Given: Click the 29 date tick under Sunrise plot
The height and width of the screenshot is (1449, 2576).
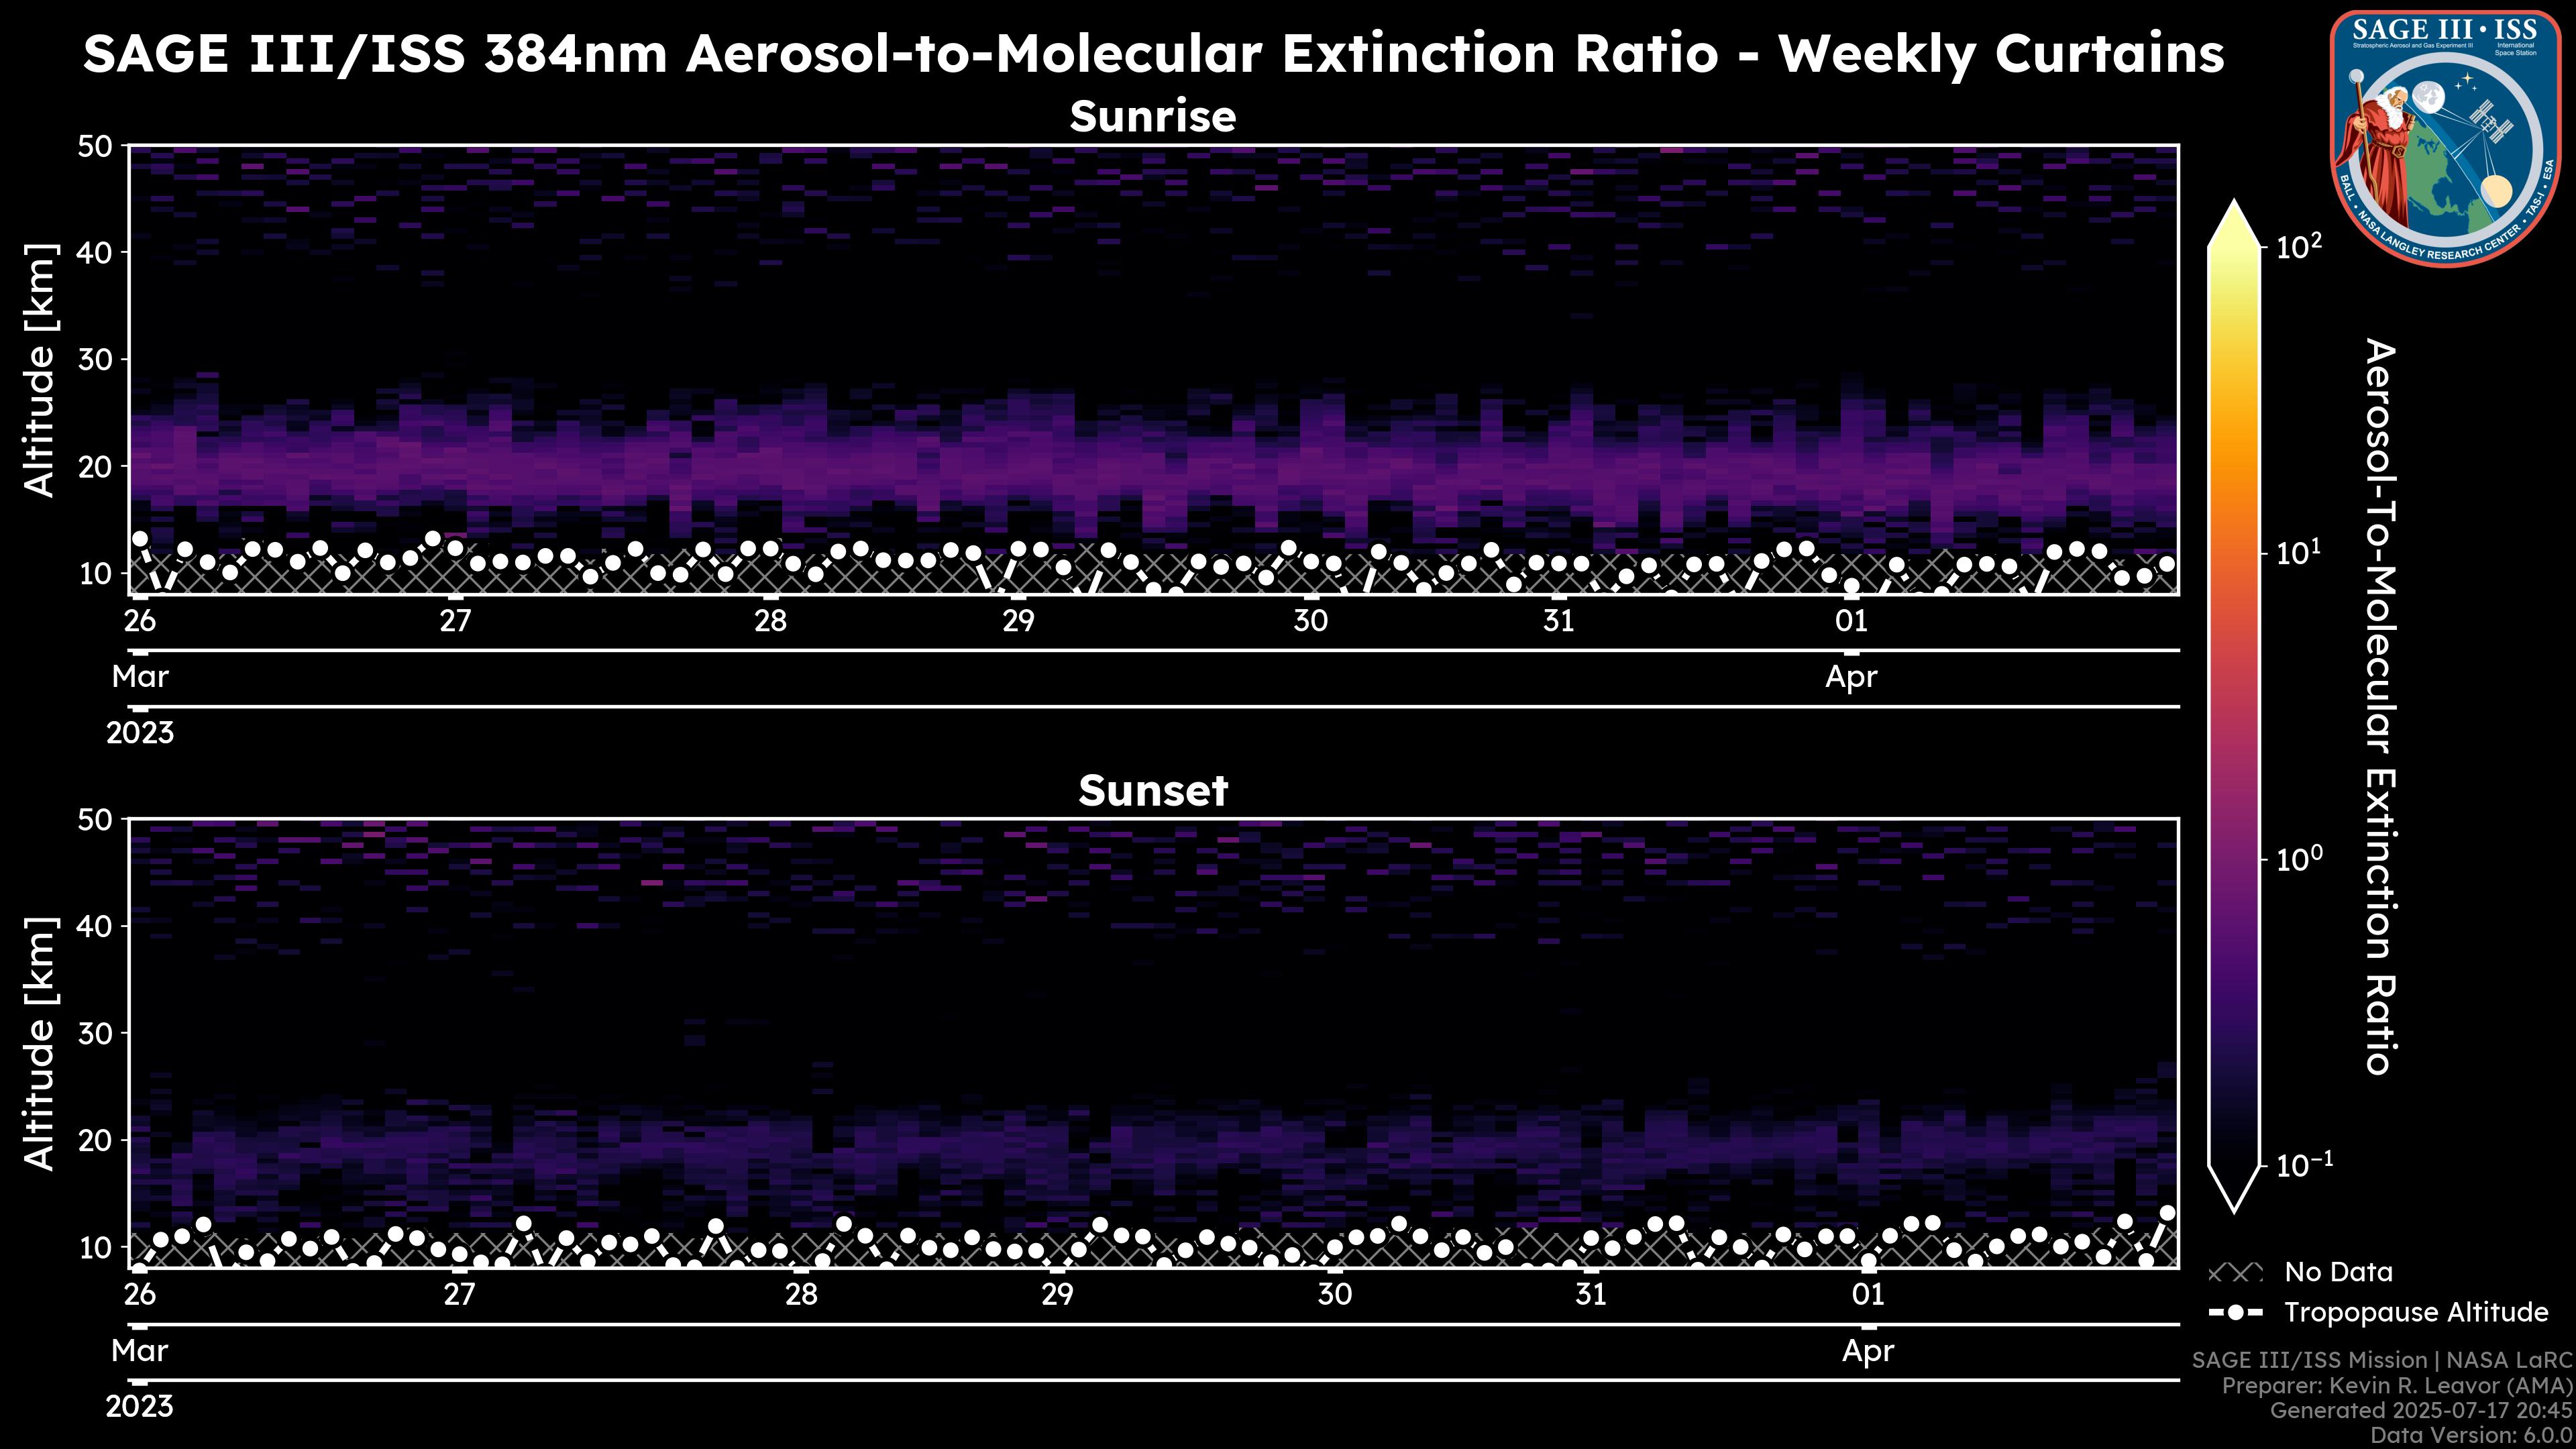Looking at the screenshot, I should pos(1018,621).
